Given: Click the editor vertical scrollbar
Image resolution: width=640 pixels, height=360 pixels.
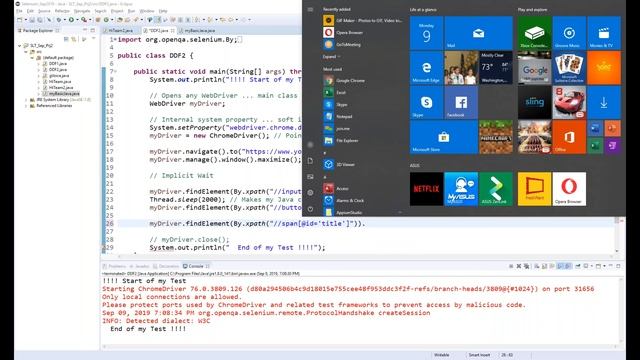Looking at the screenshot, I should (x=617, y=235).
